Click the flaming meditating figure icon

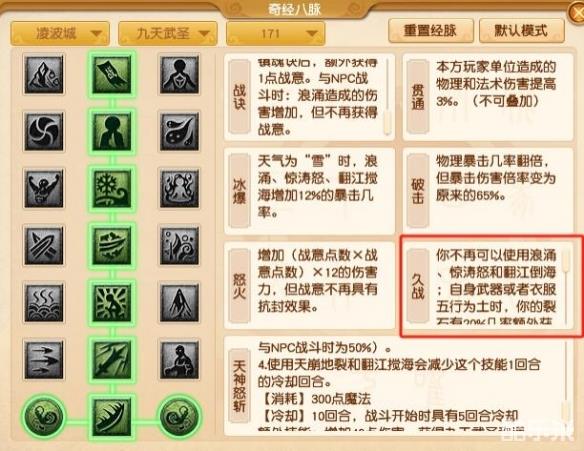[180, 188]
